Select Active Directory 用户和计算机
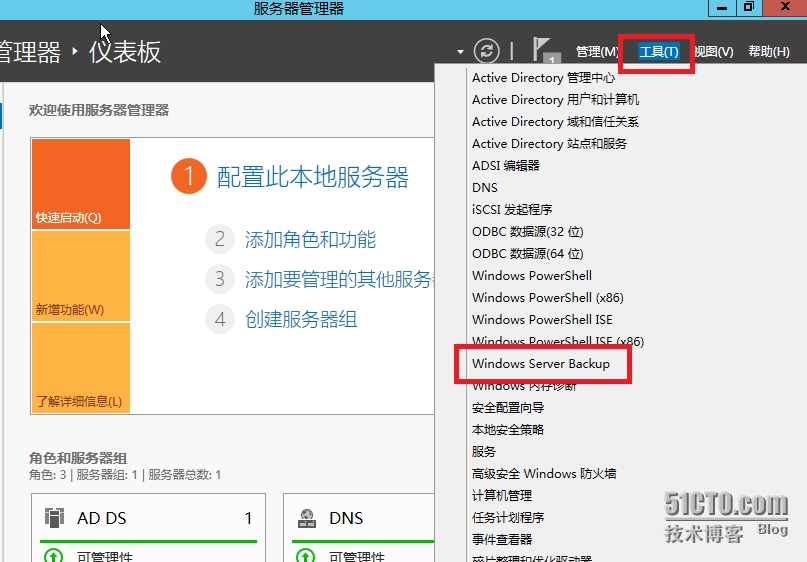This screenshot has height=562, width=807. [x=555, y=100]
